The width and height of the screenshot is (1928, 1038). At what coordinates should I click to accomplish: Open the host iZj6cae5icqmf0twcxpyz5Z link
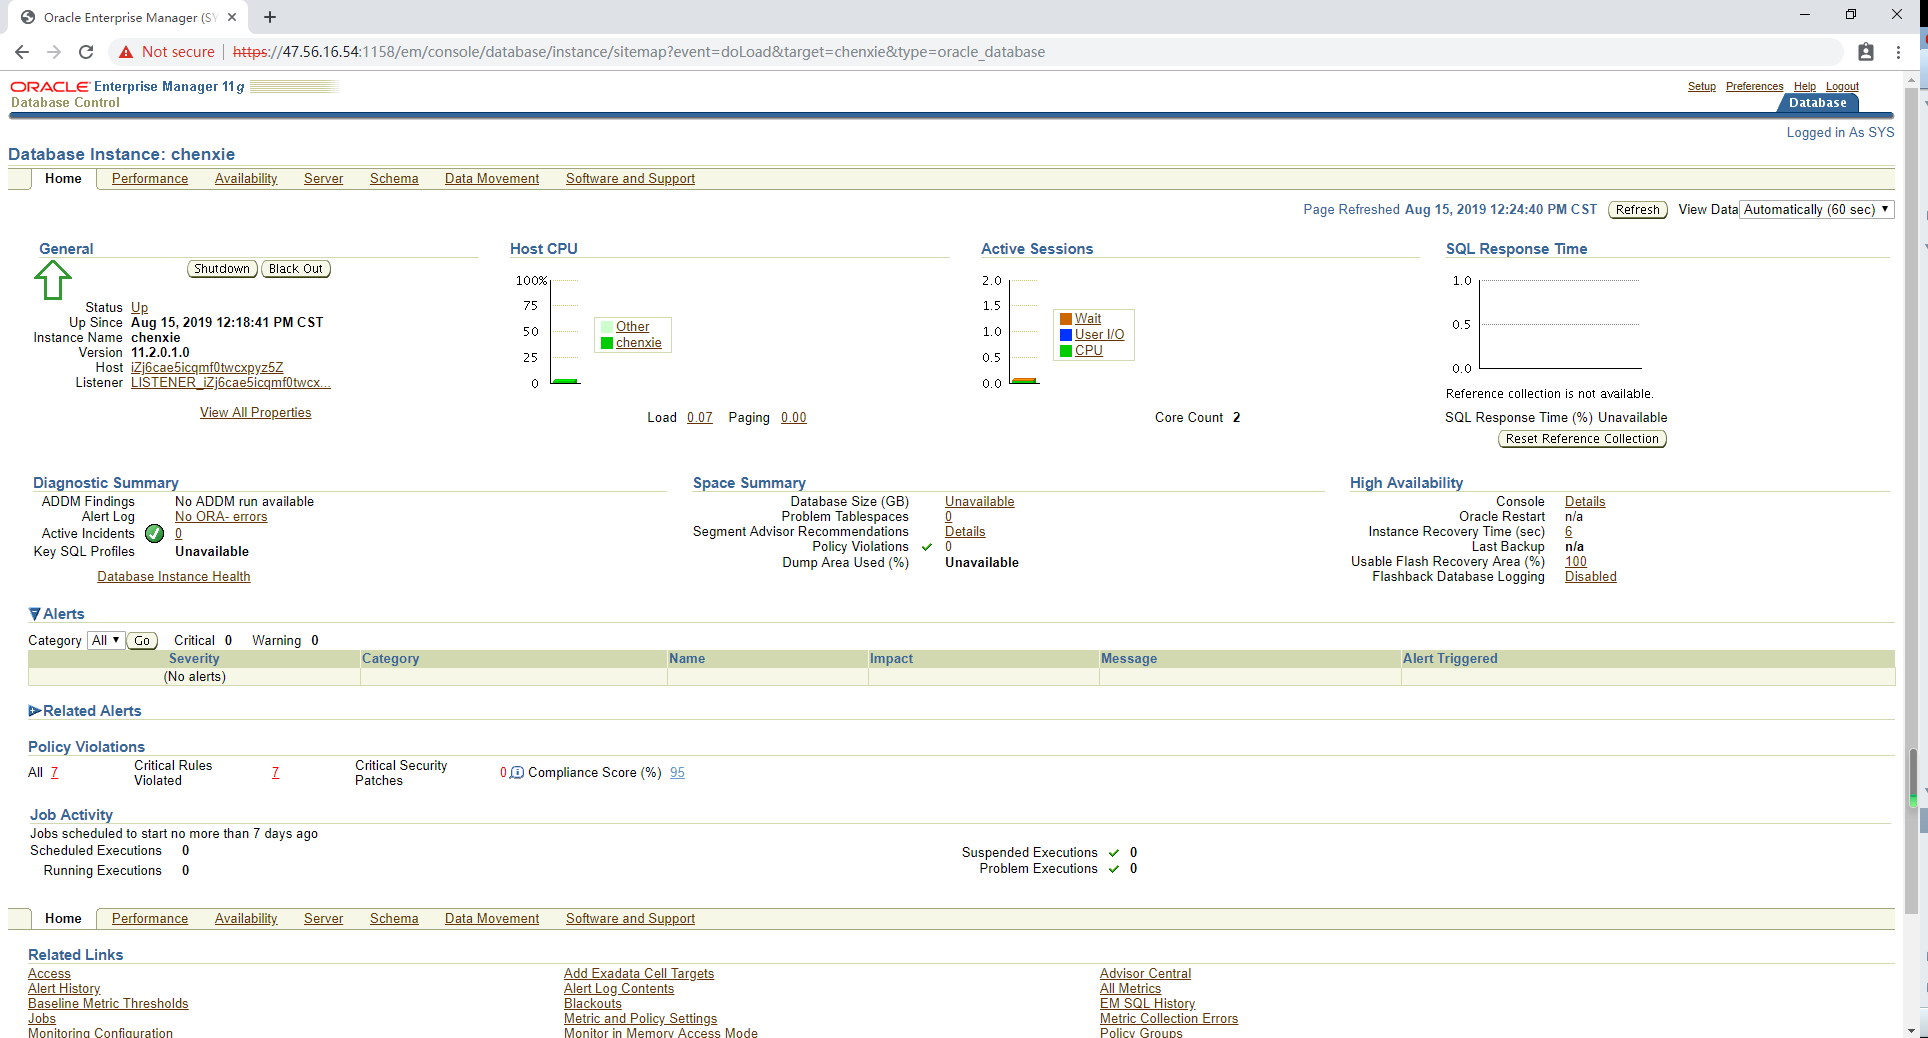click(207, 368)
